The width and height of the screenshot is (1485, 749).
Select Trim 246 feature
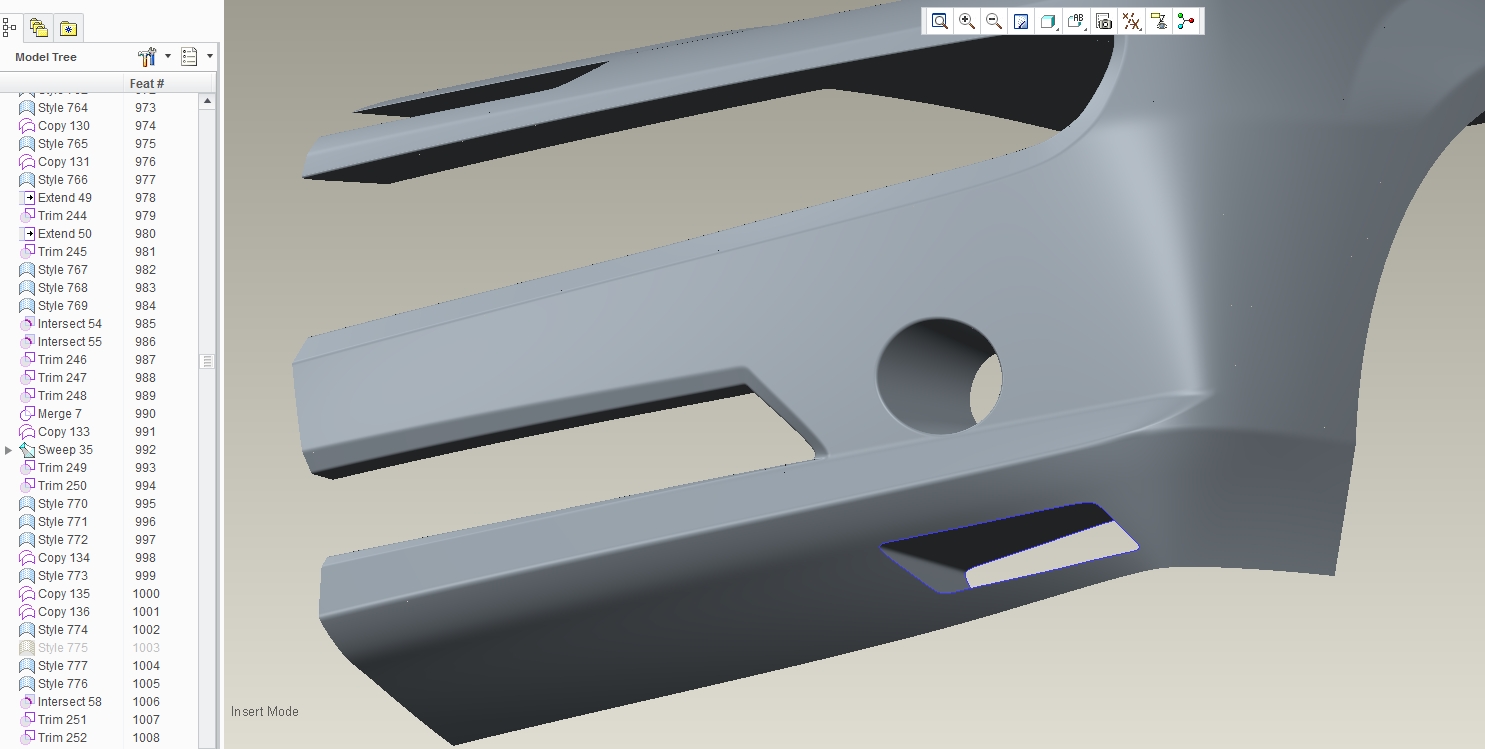pyautogui.click(x=62, y=360)
